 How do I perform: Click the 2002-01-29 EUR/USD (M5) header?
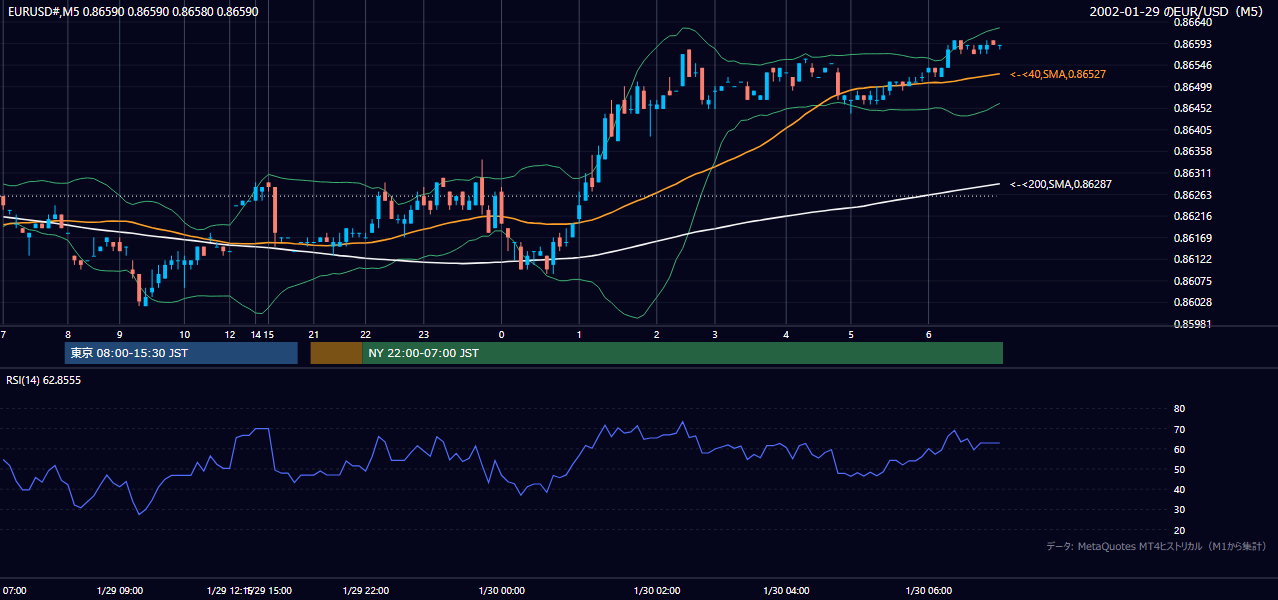(x=1178, y=11)
